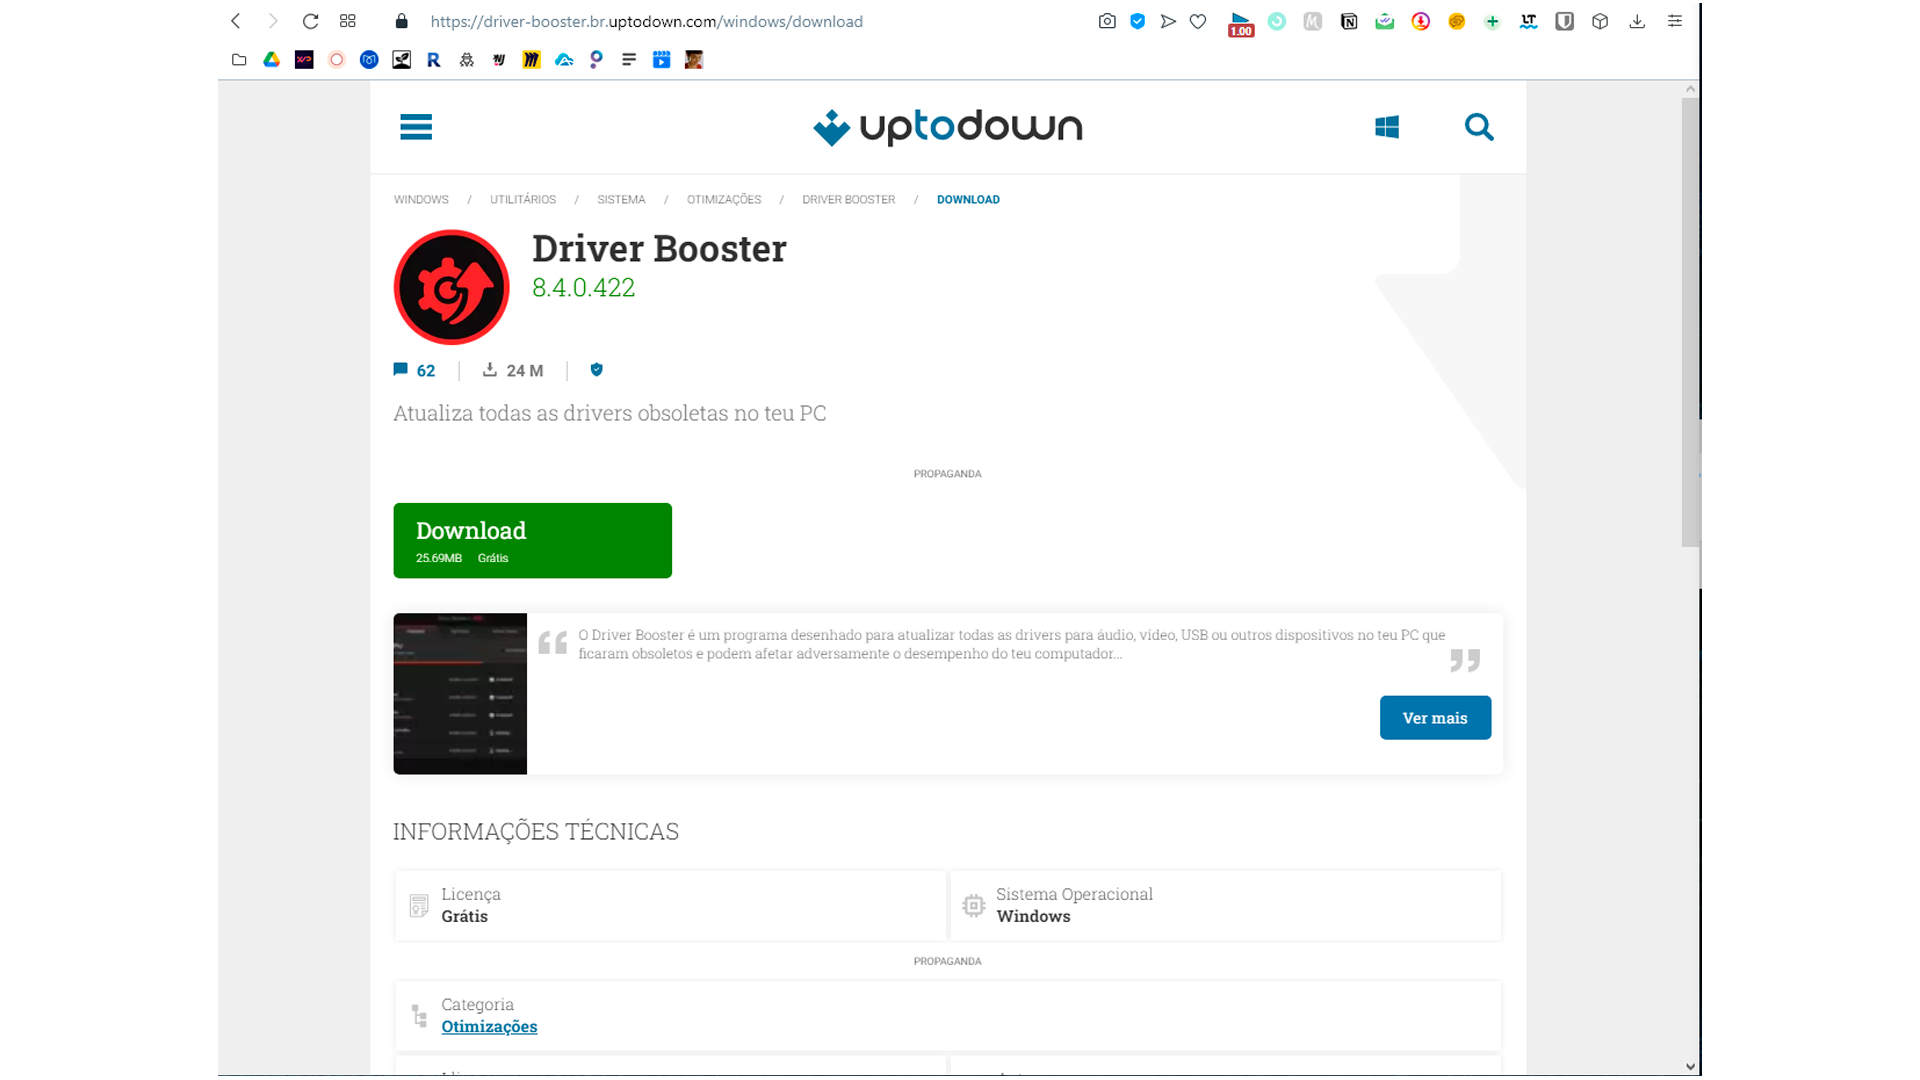Click tagline 'Atualiza todas as drivers obsoletas'

coord(609,413)
